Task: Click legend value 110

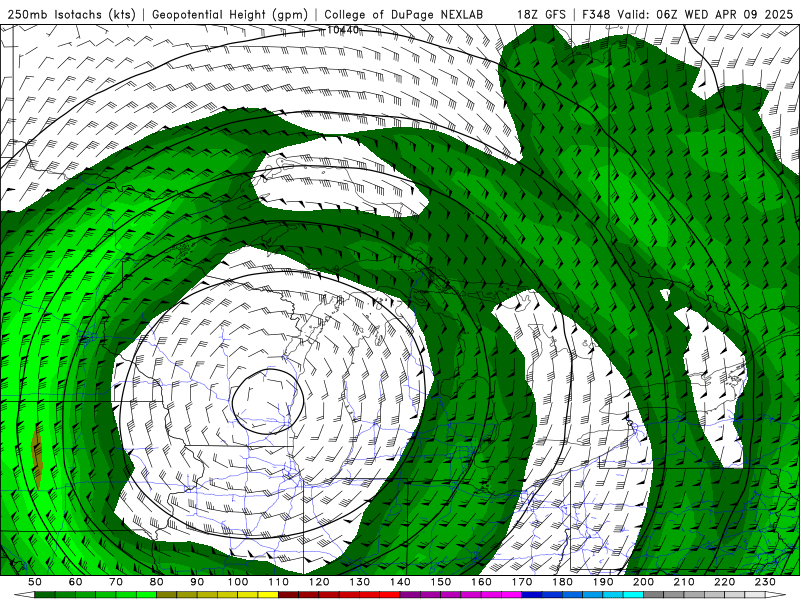Action: [279, 582]
